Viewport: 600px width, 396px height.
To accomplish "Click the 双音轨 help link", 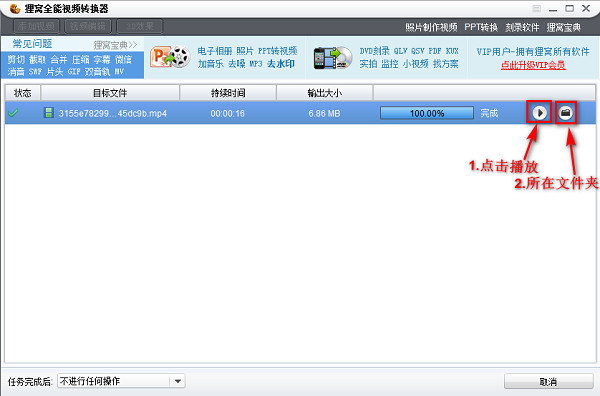I will point(98,72).
